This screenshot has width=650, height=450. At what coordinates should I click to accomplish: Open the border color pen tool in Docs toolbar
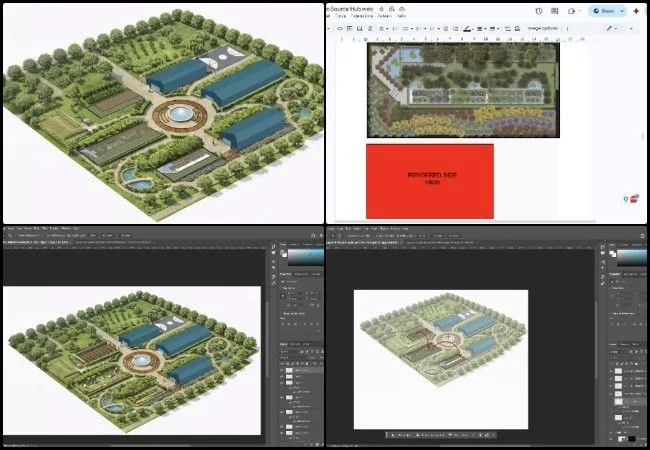(x=468, y=29)
